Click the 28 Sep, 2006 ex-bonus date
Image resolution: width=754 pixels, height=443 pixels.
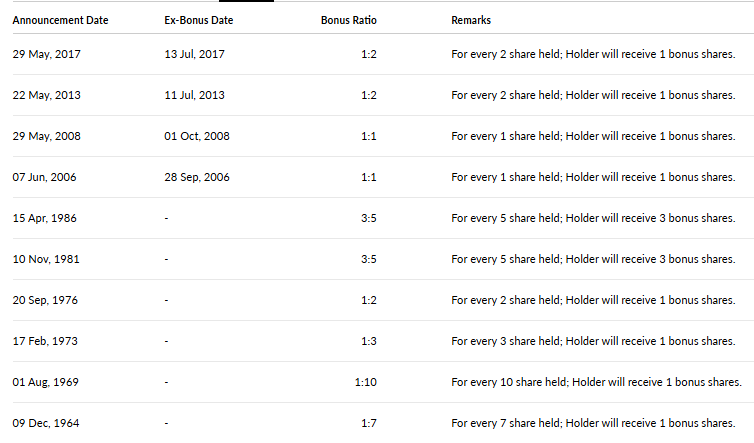point(197,177)
